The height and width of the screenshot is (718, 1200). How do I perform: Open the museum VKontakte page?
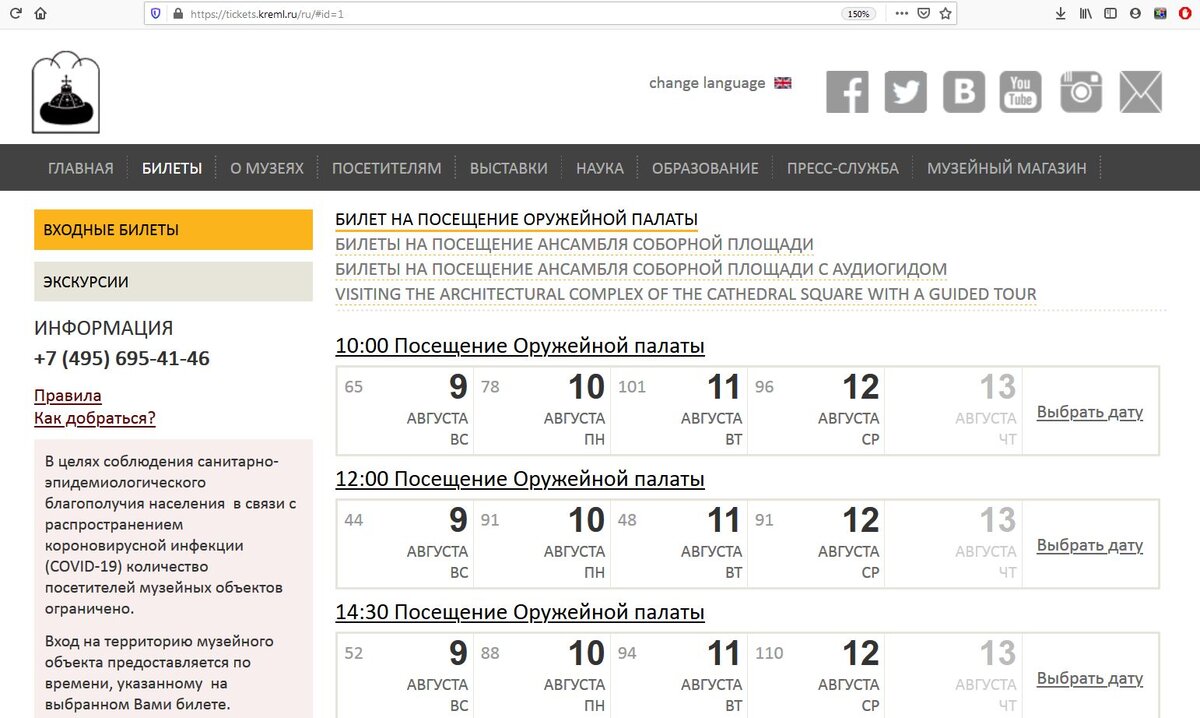pos(964,92)
